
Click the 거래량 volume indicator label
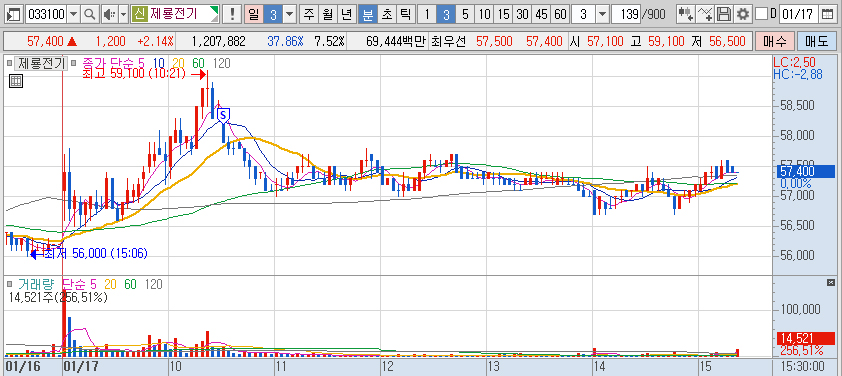click(37, 284)
